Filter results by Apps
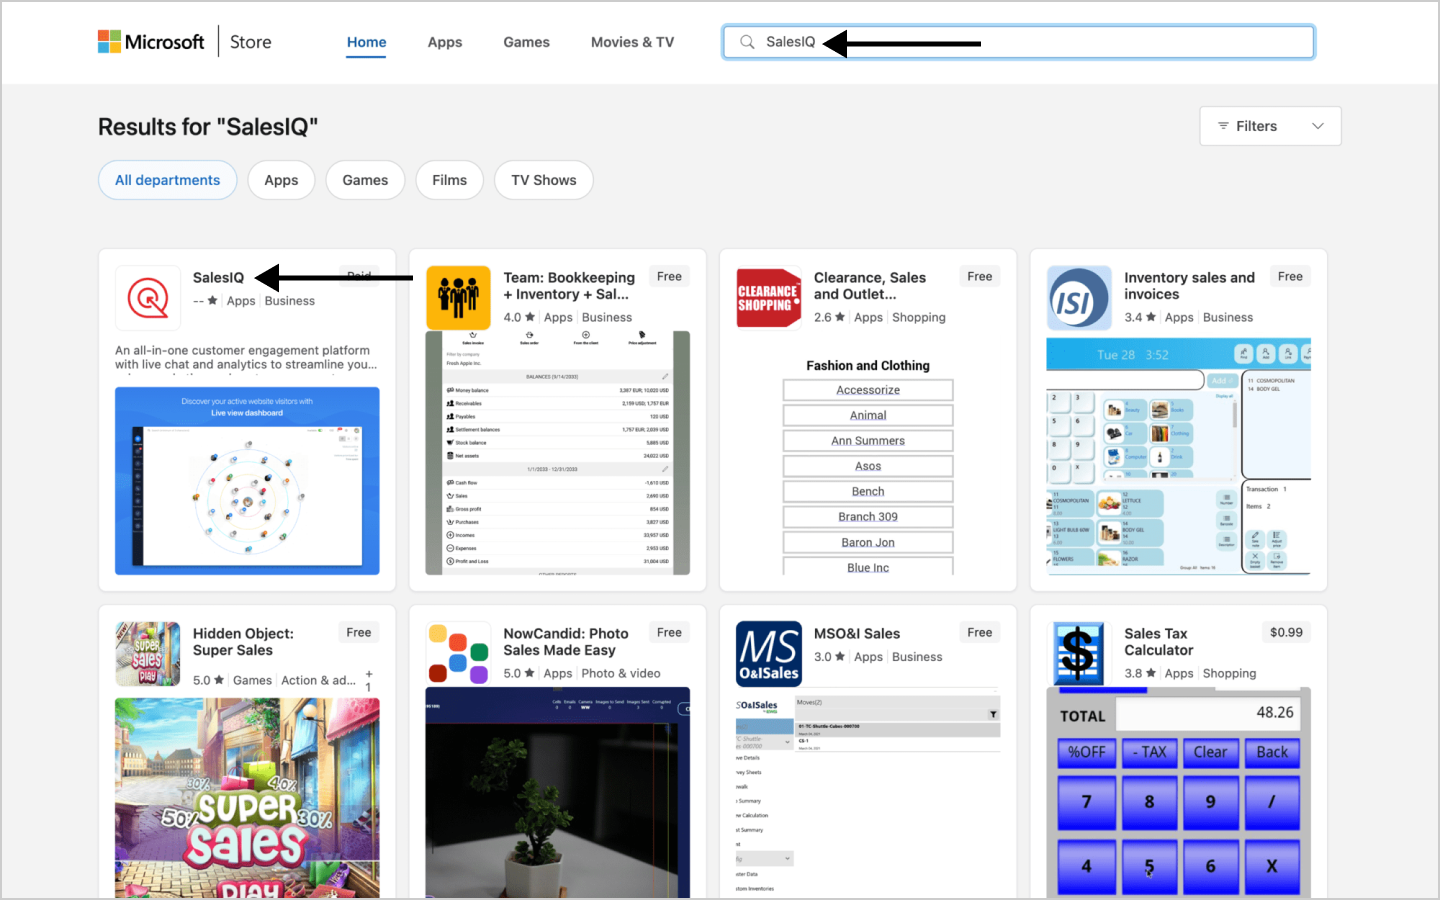This screenshot has height=900, width=1440. (281, 180)
